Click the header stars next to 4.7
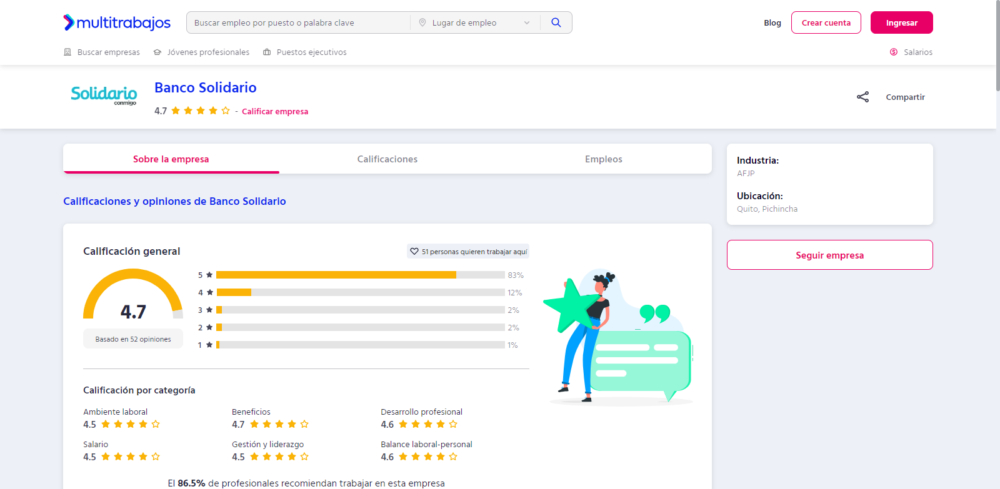Viewport: 1000px width, 489px height. click(x=200, y=111)
